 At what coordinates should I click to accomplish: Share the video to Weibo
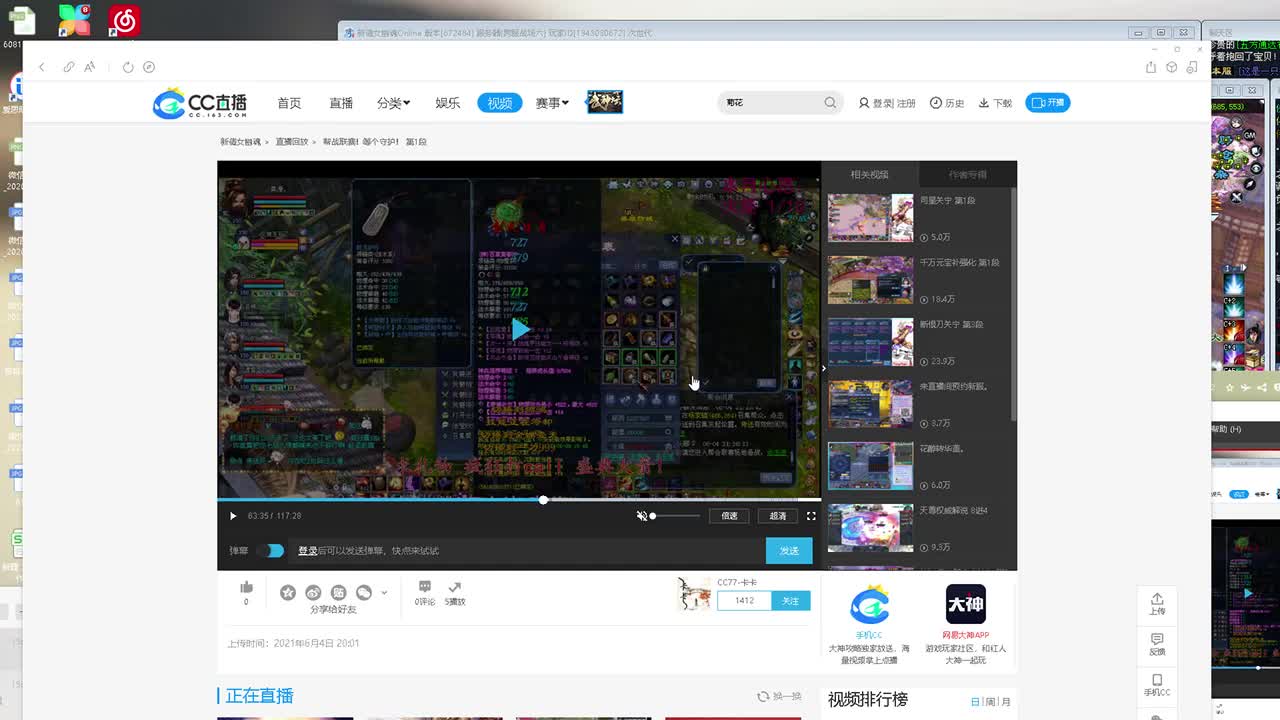click(x=313, y=593)
